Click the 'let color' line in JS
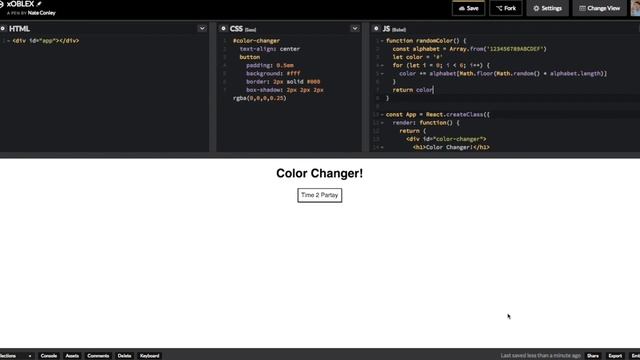Screen dimensions: 640x360 418,57
